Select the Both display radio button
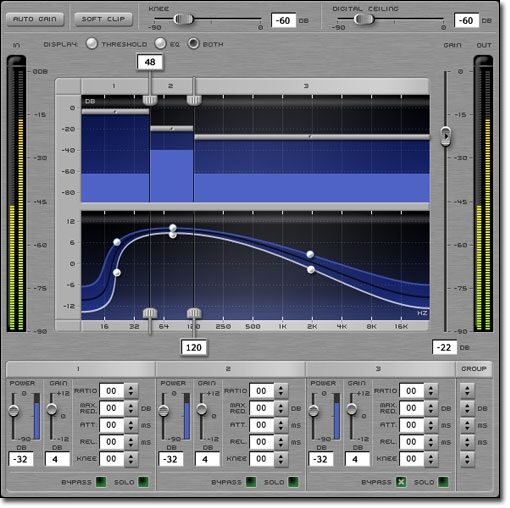The image size is (510, 508). click(193, 44)
